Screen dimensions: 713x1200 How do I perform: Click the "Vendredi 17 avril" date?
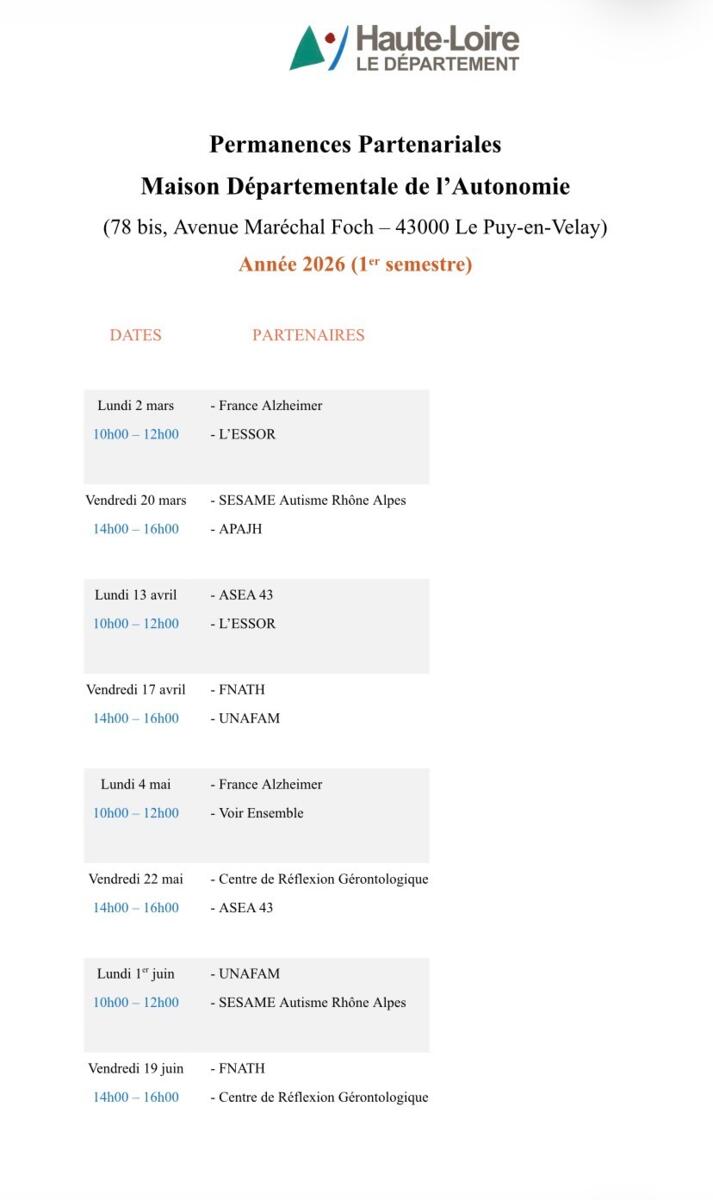point(135,690)
